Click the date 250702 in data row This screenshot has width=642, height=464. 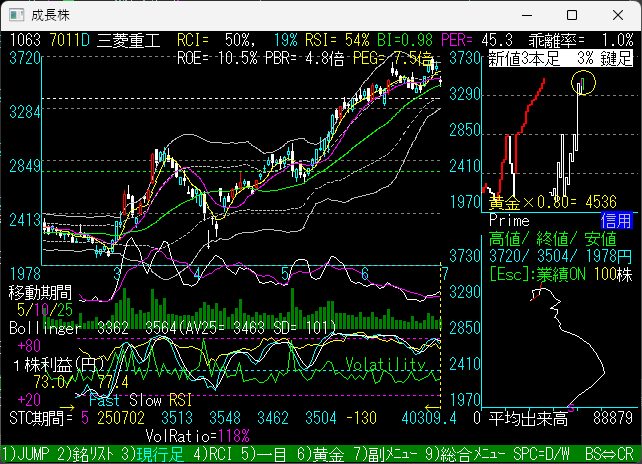click(x=121, y=419)
